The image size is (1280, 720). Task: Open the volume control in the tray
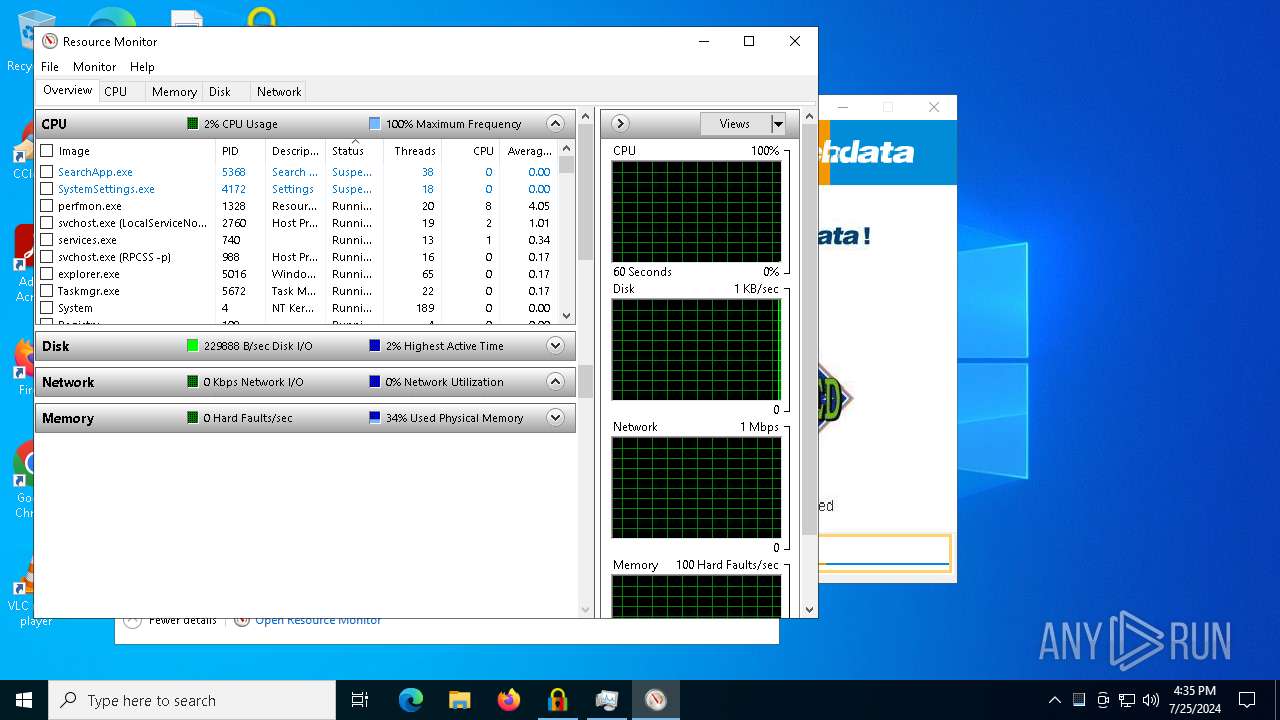(1151, 700)
